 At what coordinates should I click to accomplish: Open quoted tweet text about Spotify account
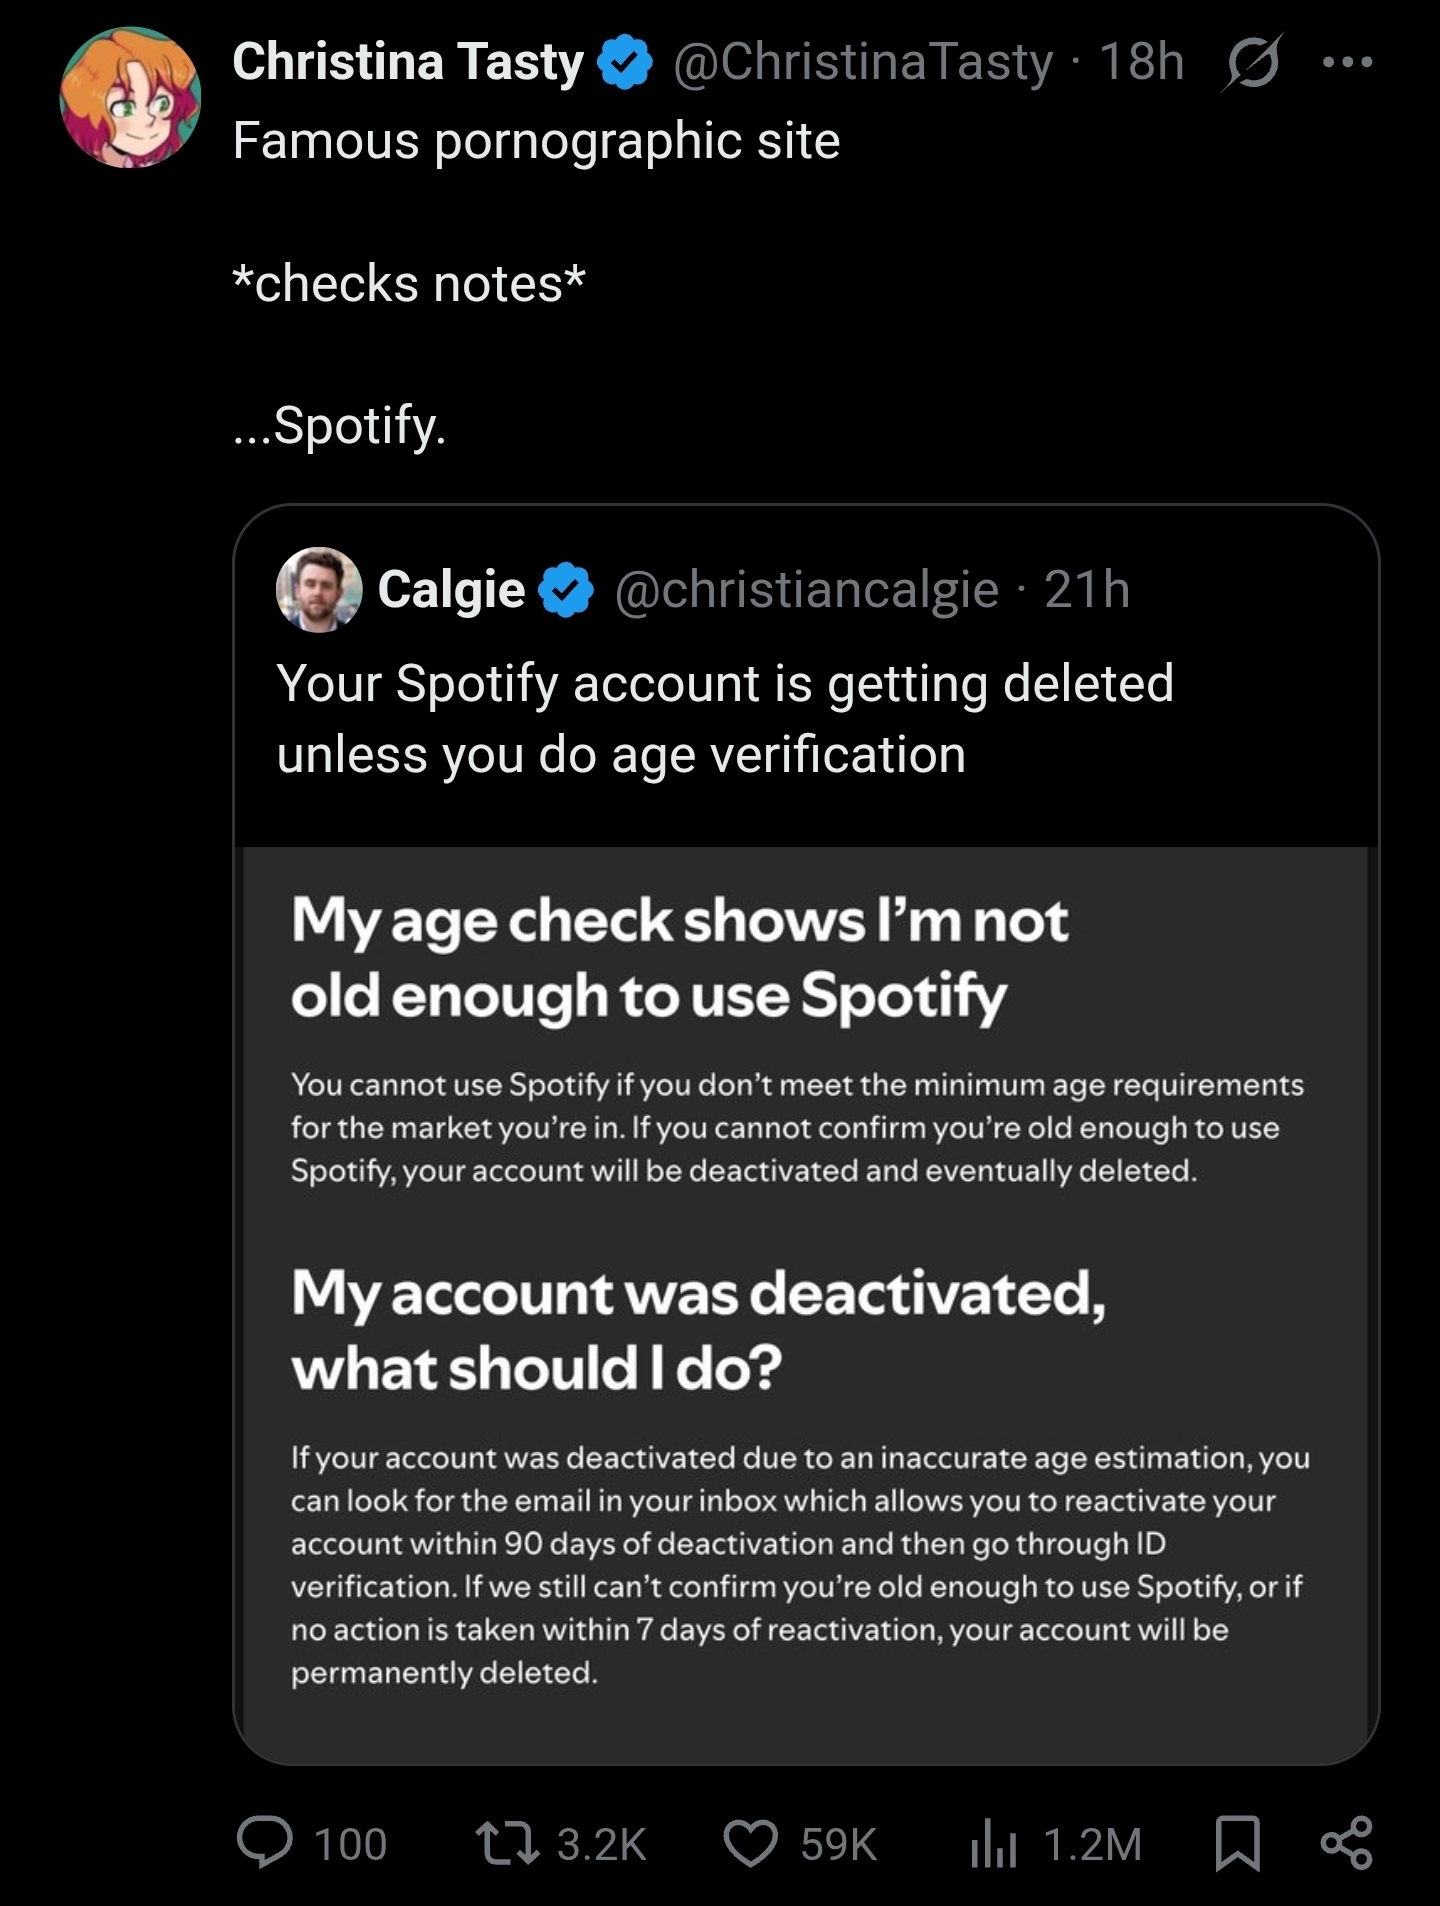[724, 719]
